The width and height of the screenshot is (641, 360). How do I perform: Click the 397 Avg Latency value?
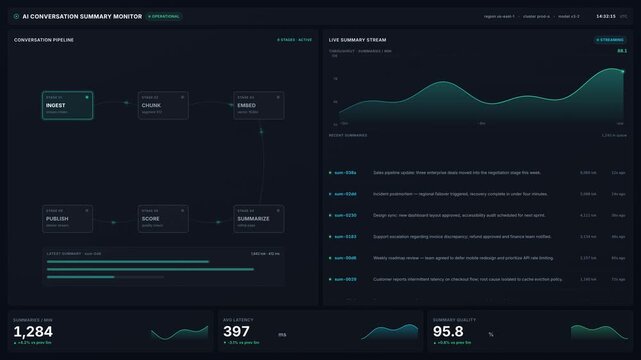pos(236,331)
